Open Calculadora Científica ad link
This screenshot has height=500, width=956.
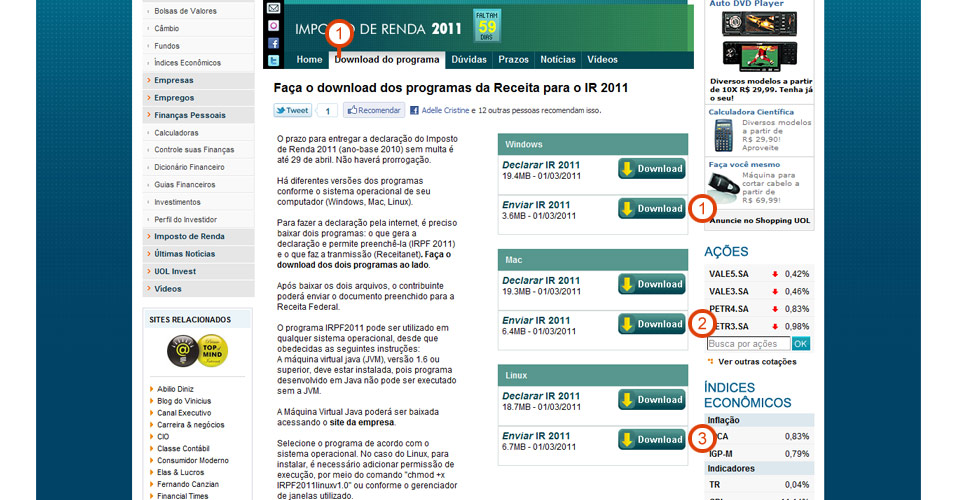tap(751, 112)
